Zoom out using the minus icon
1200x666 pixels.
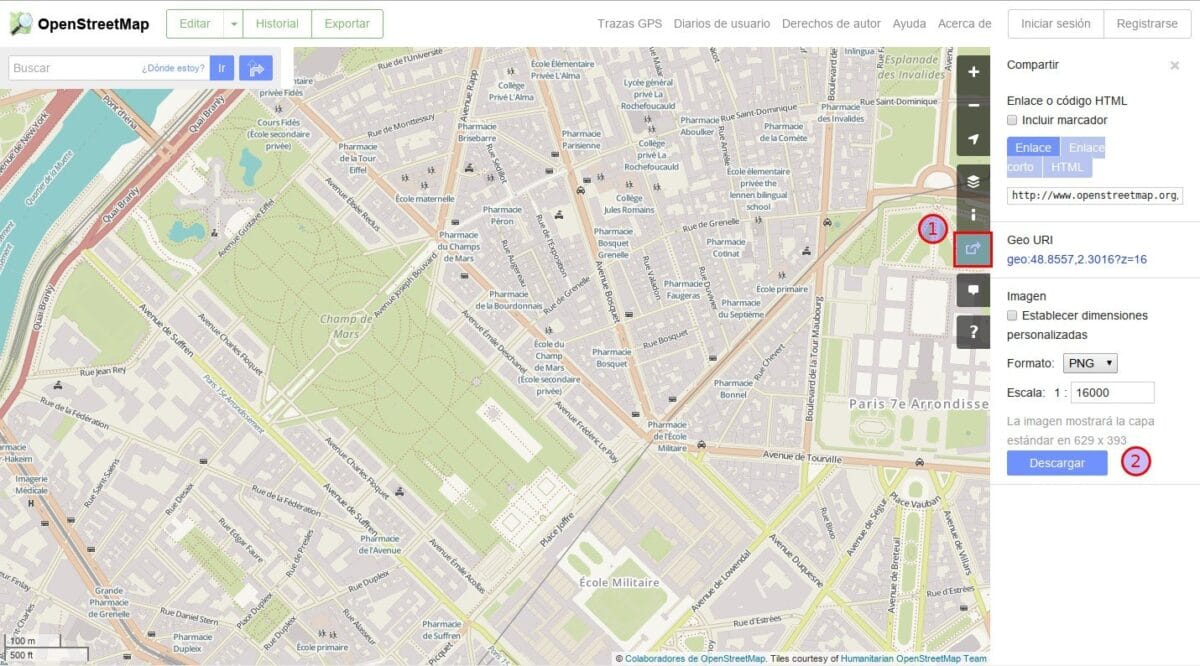click(973, 103)
